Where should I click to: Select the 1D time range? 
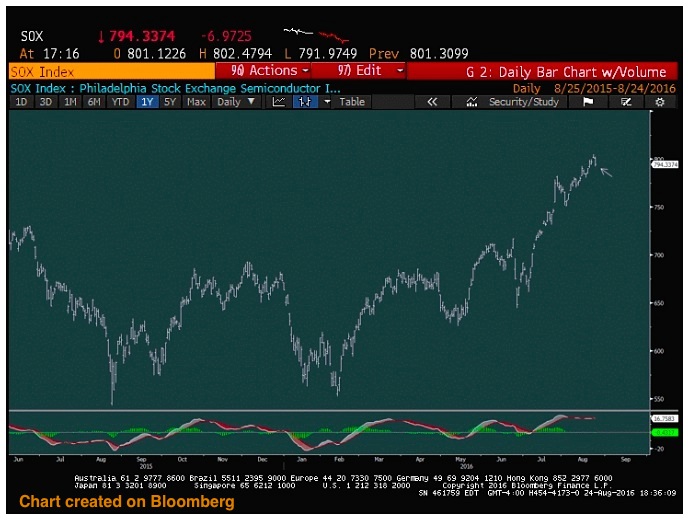click(x=21, y=102)
